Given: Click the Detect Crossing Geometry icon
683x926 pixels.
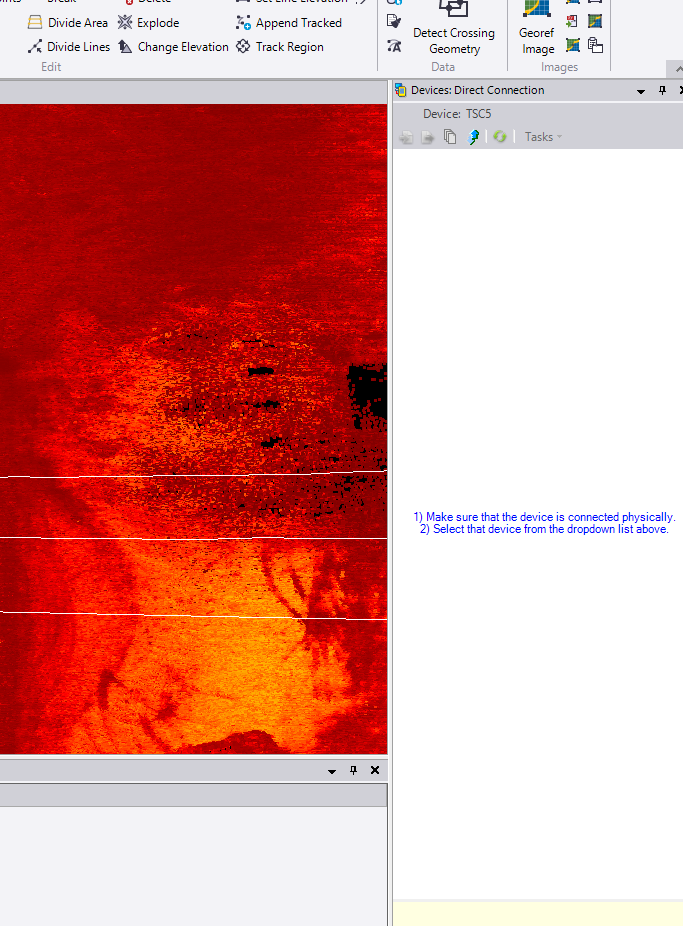Looking at the screenshot, I should [453, 8].
